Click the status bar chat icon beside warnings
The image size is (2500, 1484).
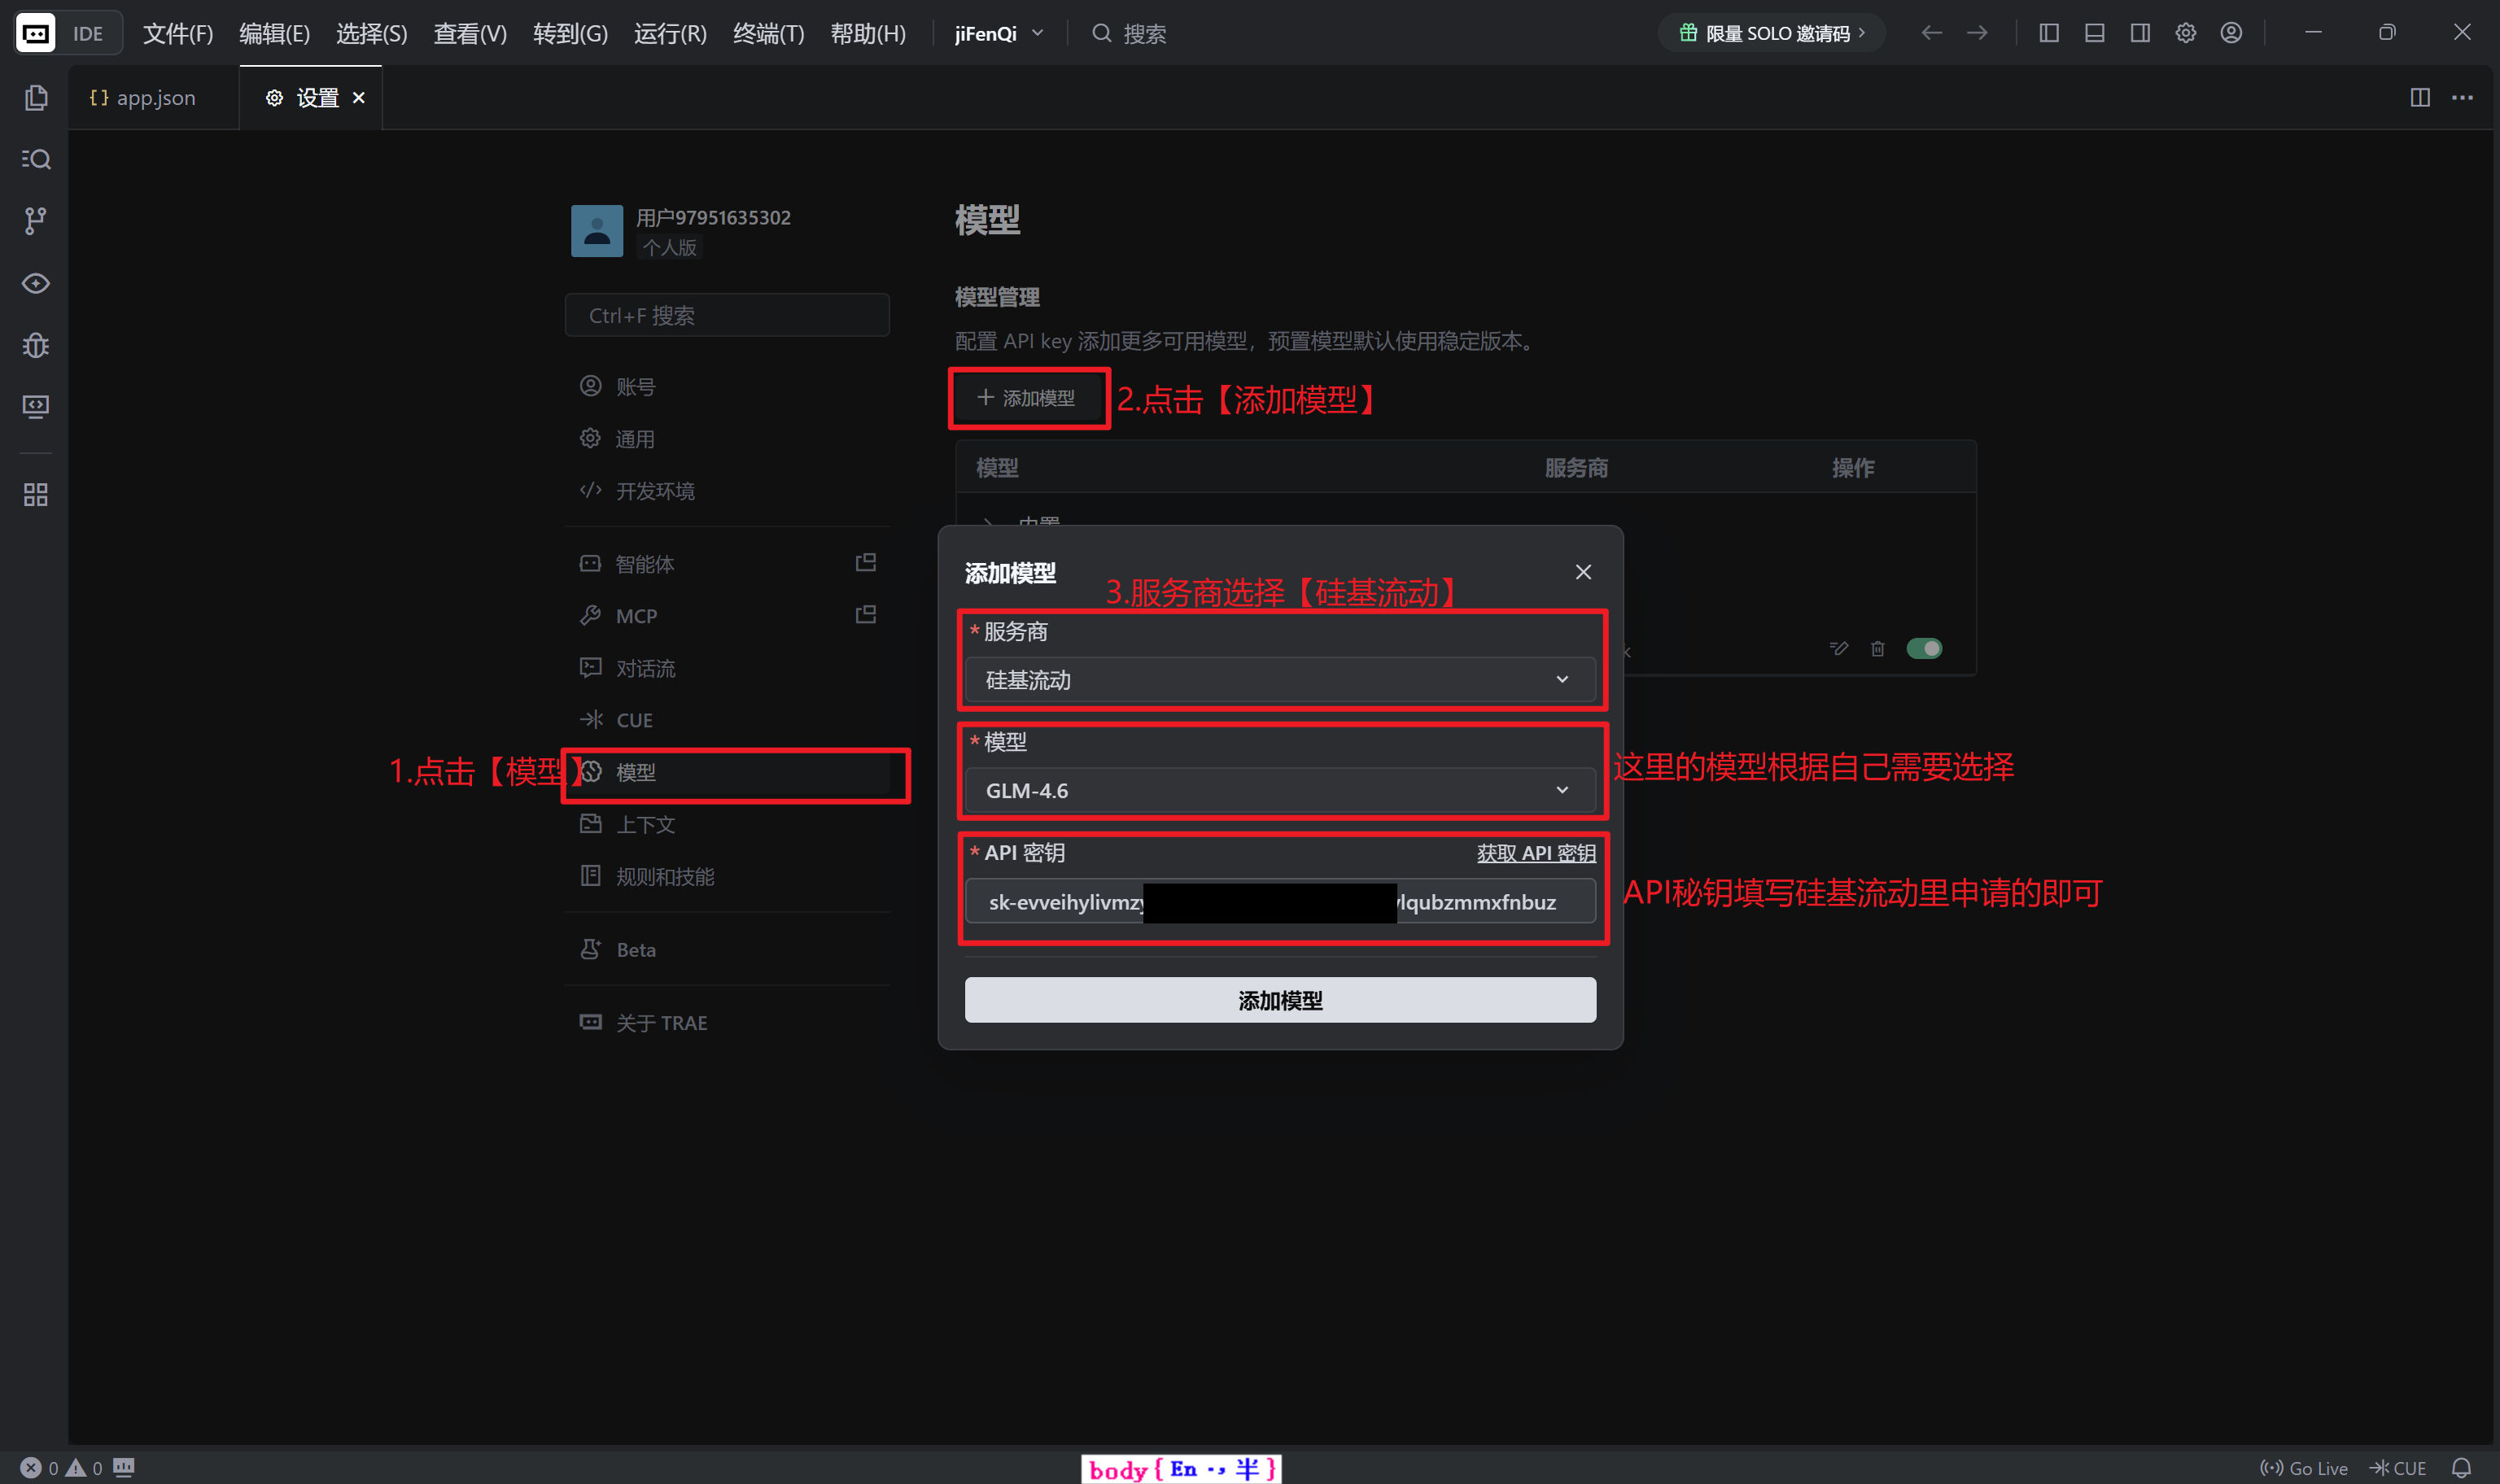[124, 1467]
